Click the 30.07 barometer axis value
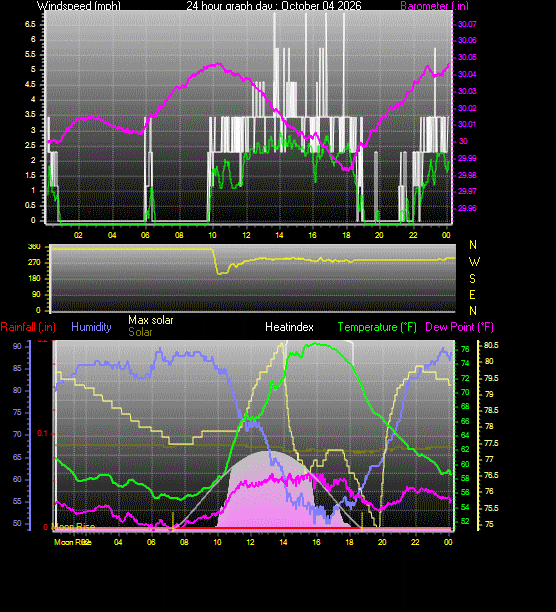Screen dimensions: 556x612 tap(467, 24)
